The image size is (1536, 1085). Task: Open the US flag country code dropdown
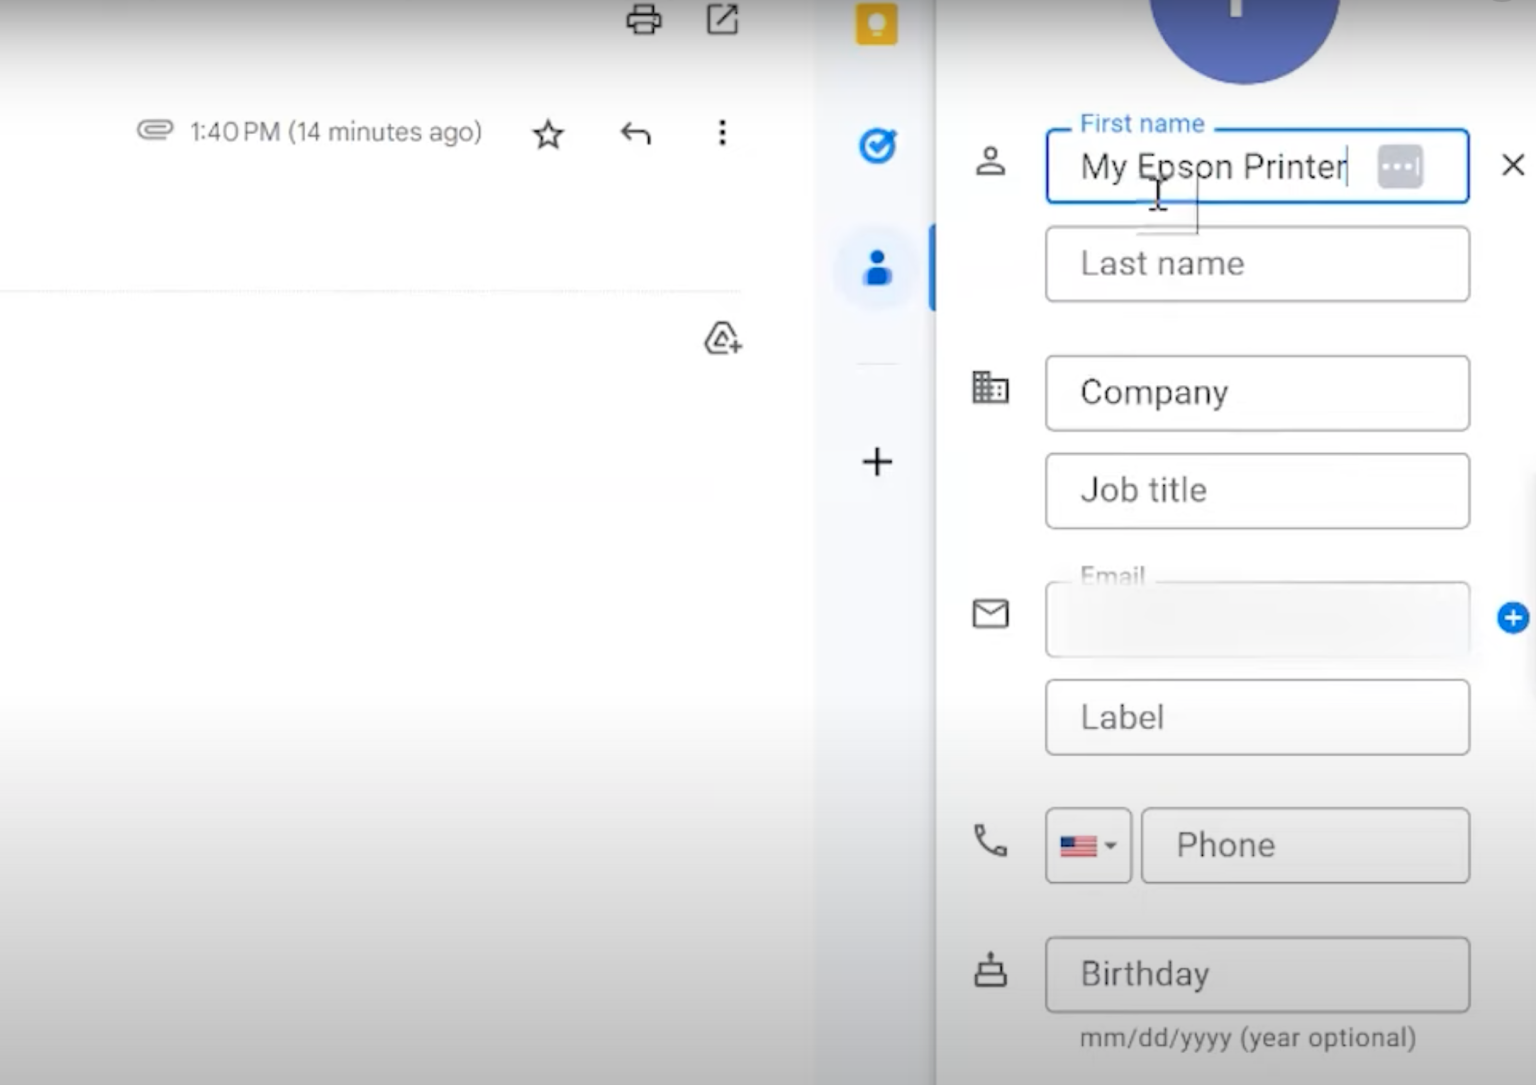1088,846
